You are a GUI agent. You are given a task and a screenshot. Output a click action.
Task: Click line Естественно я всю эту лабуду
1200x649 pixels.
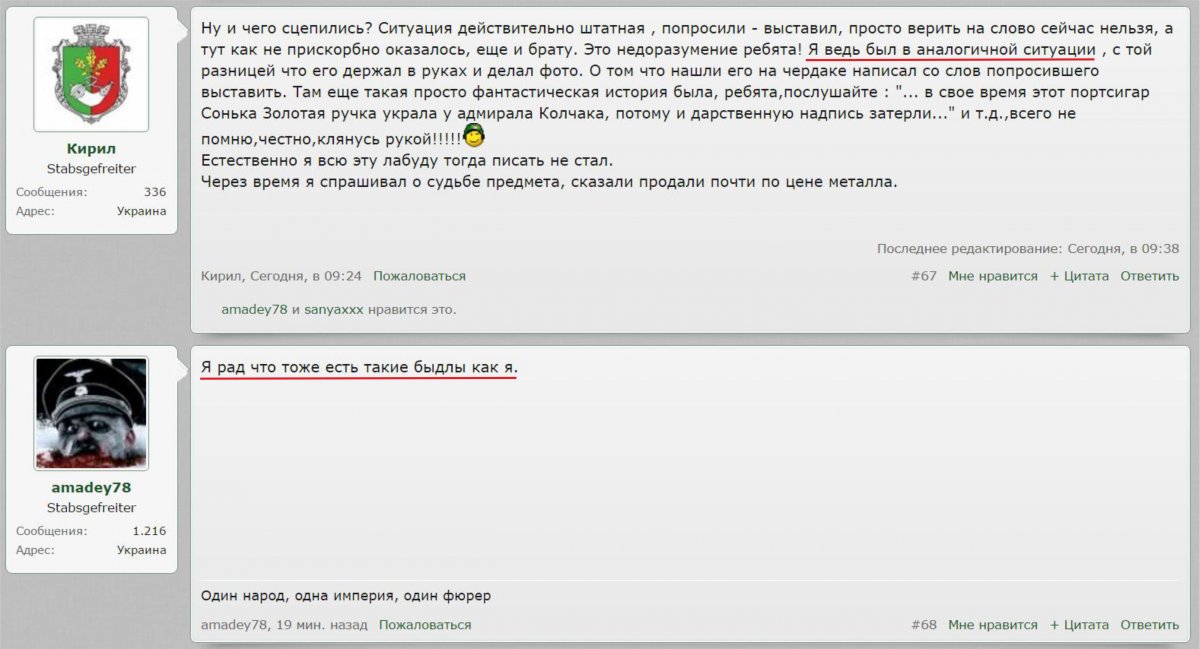click(407, 160)
